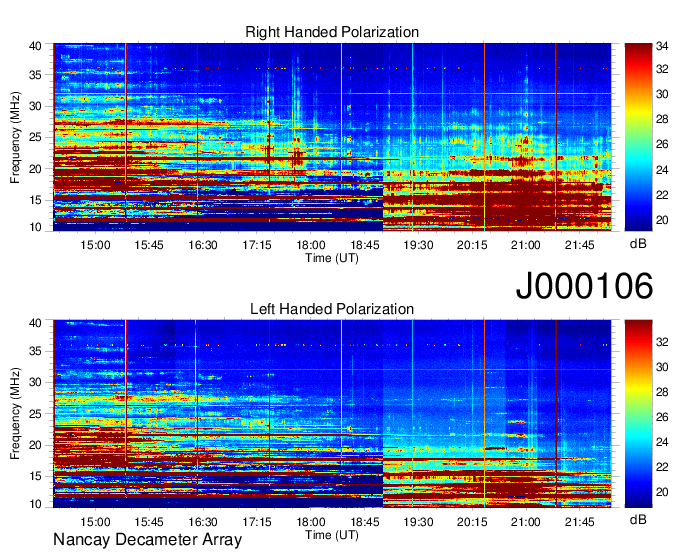
Task: Click the 26 dB label on Left Handed color bar
Action: (x=662, y=417)
